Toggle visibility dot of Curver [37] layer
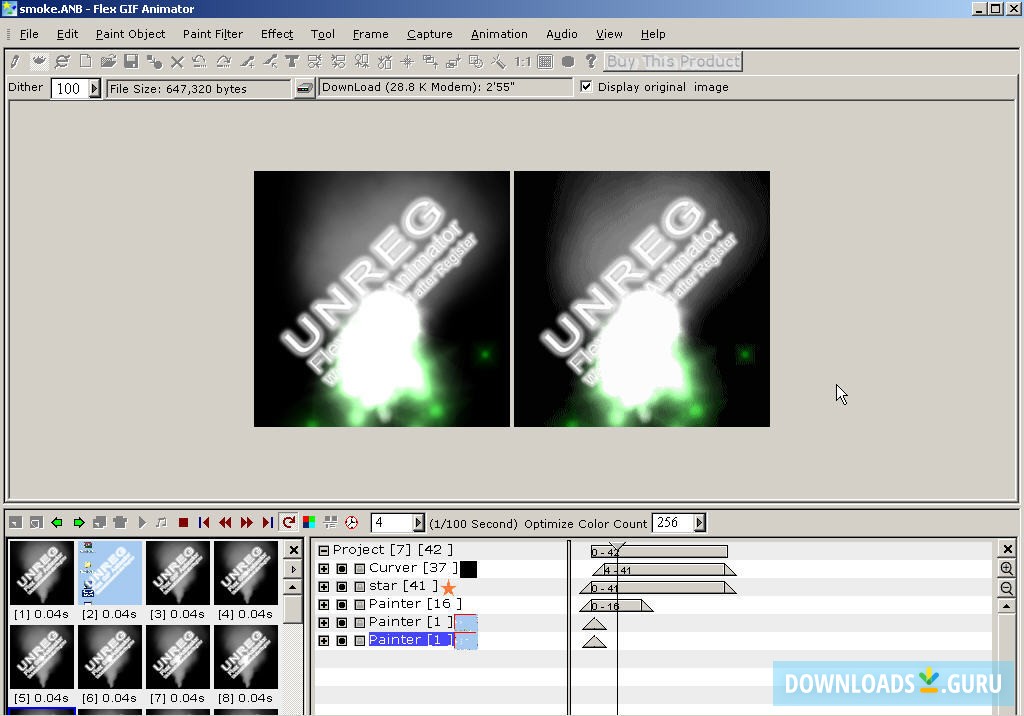Screen dimensions: 1024x716 coord(342,569)
